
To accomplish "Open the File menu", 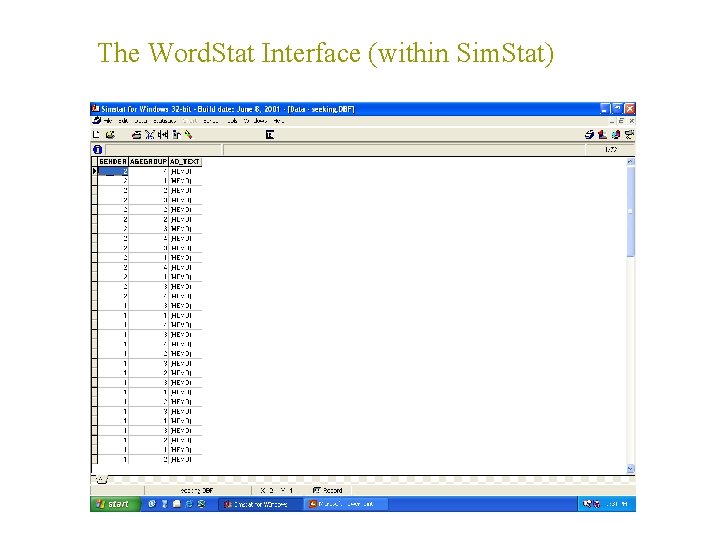I will coord(108,121).
